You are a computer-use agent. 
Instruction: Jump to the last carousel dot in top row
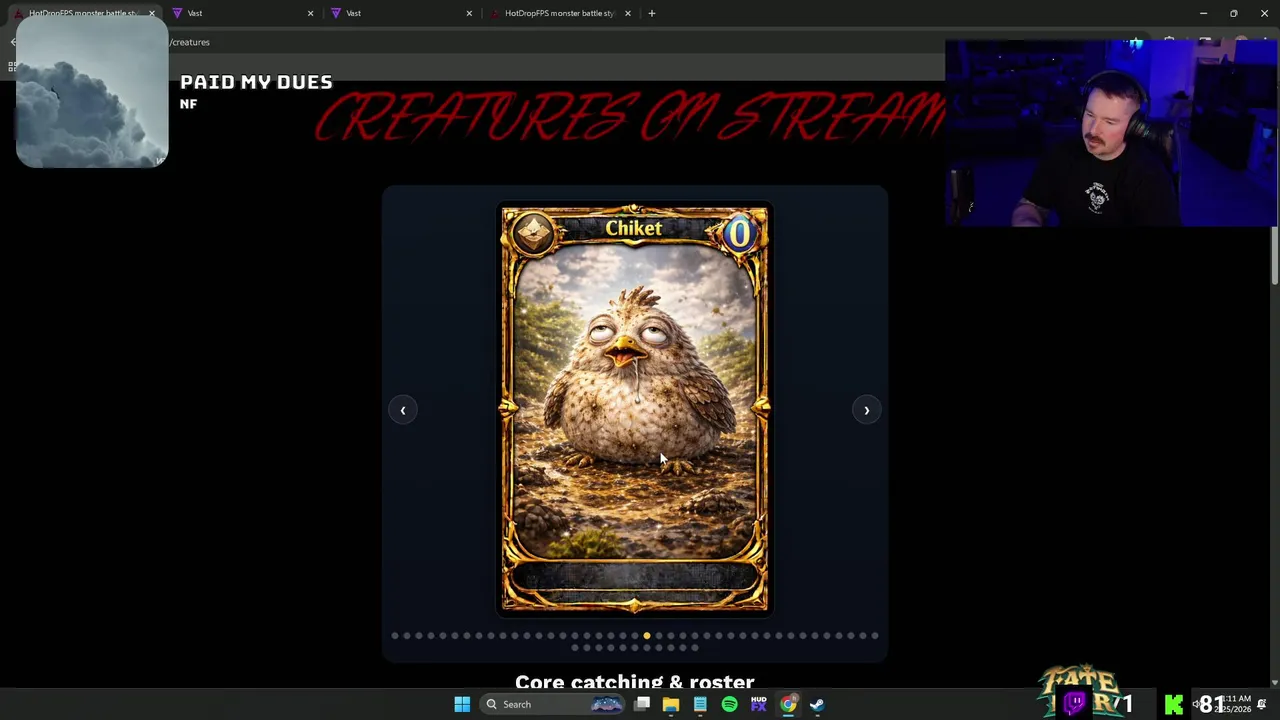[875, 636]
